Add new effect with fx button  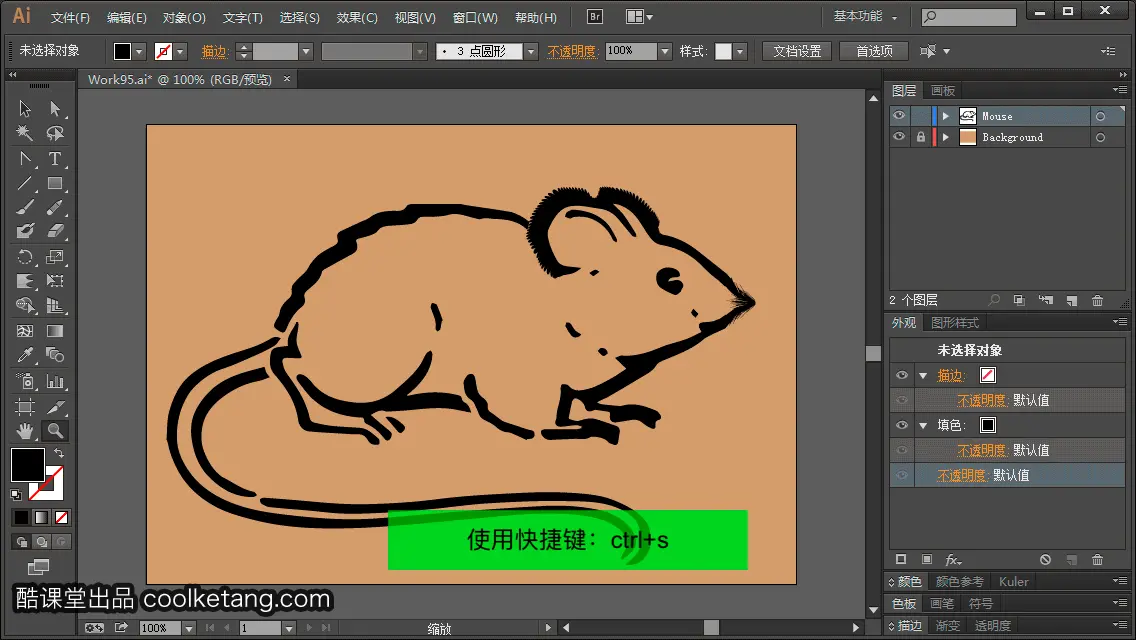point(953,560)
